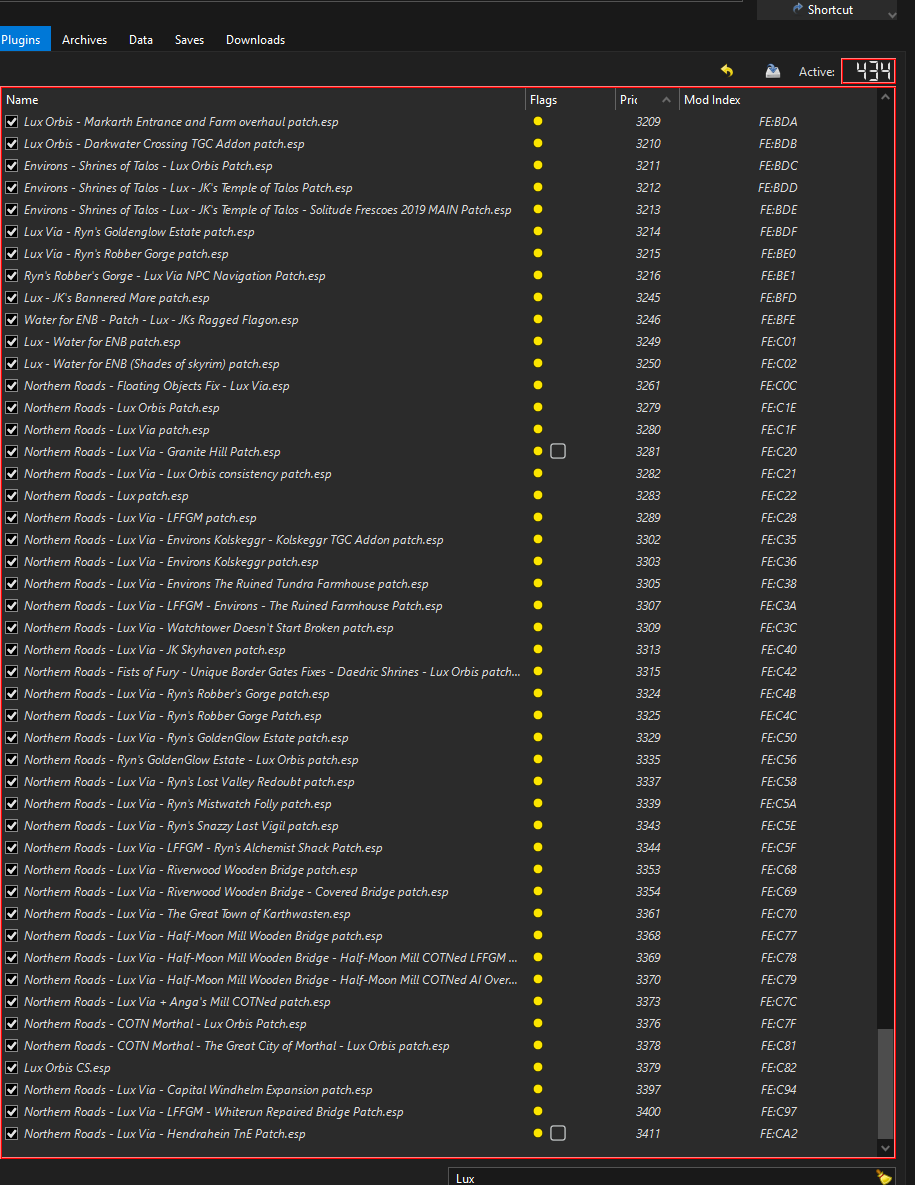Viewport: 915px width, 1185px height.
Task: Click yellow flag dot for Whiterun Repaired Bridge Patch
Action: click(538, 1111)
